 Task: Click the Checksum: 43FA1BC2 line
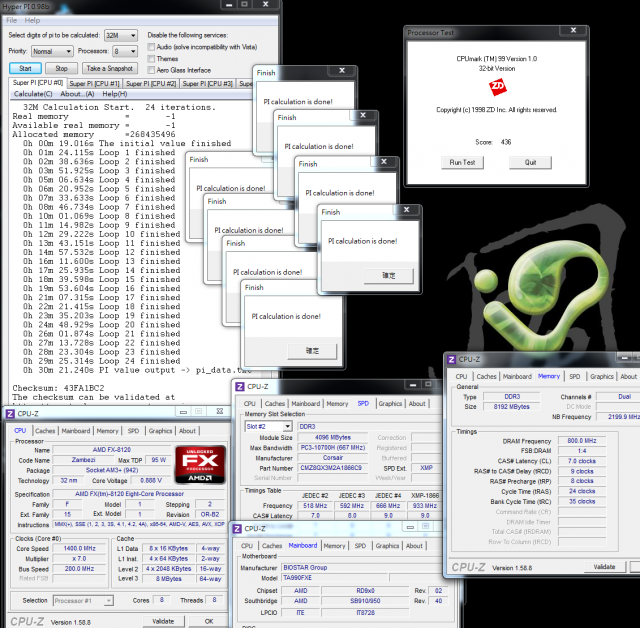tap(58, 388)
